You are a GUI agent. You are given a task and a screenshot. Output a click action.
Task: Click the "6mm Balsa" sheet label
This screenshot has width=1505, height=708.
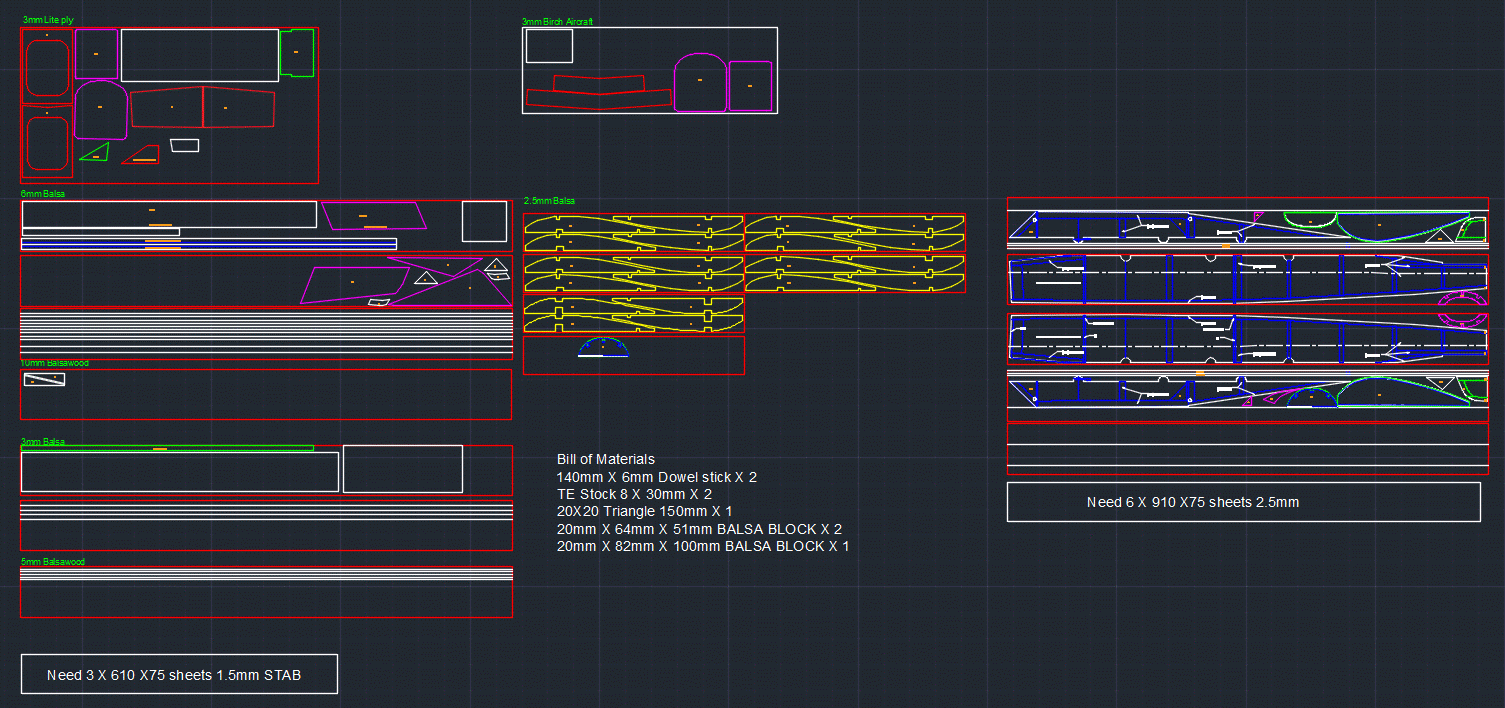tap(42, 193)
